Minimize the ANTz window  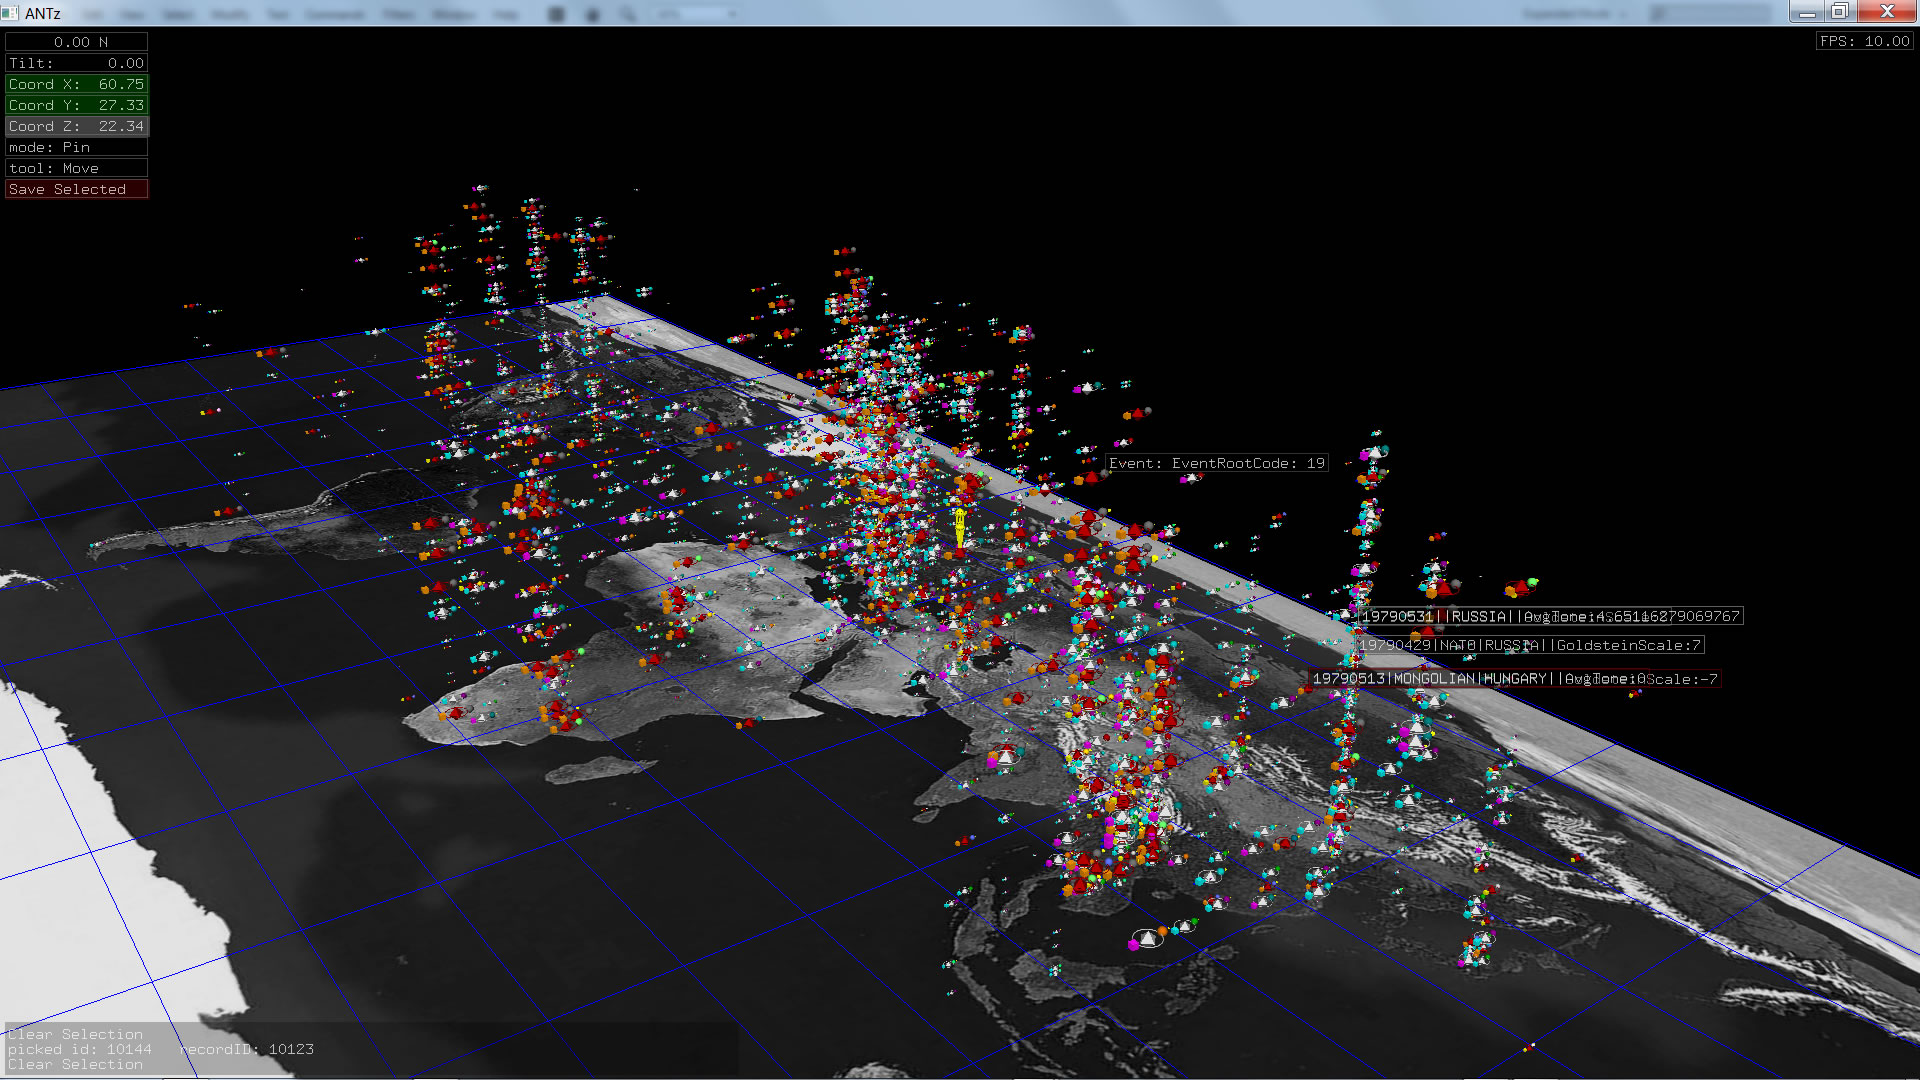[1807, 12]
